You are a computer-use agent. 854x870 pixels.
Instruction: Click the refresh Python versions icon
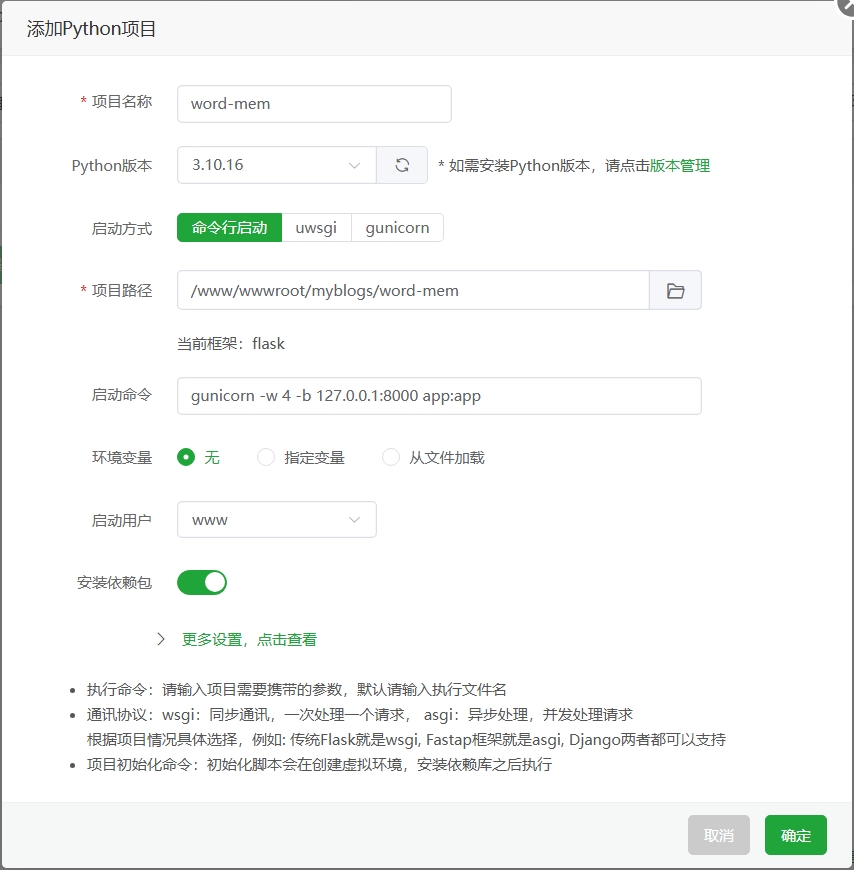click(402, 166)
